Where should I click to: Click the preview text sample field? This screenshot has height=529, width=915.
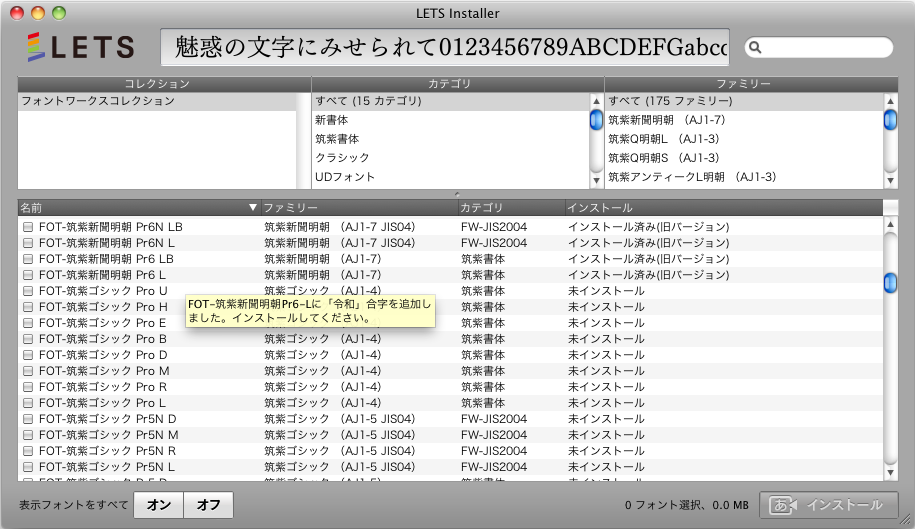(x=445, y=47)
